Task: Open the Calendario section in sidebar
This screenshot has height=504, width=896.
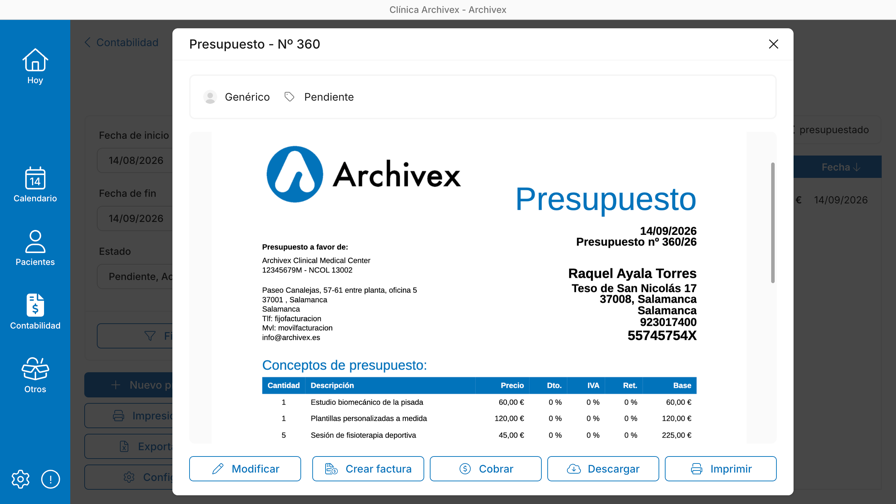Action: click(35, 185)
